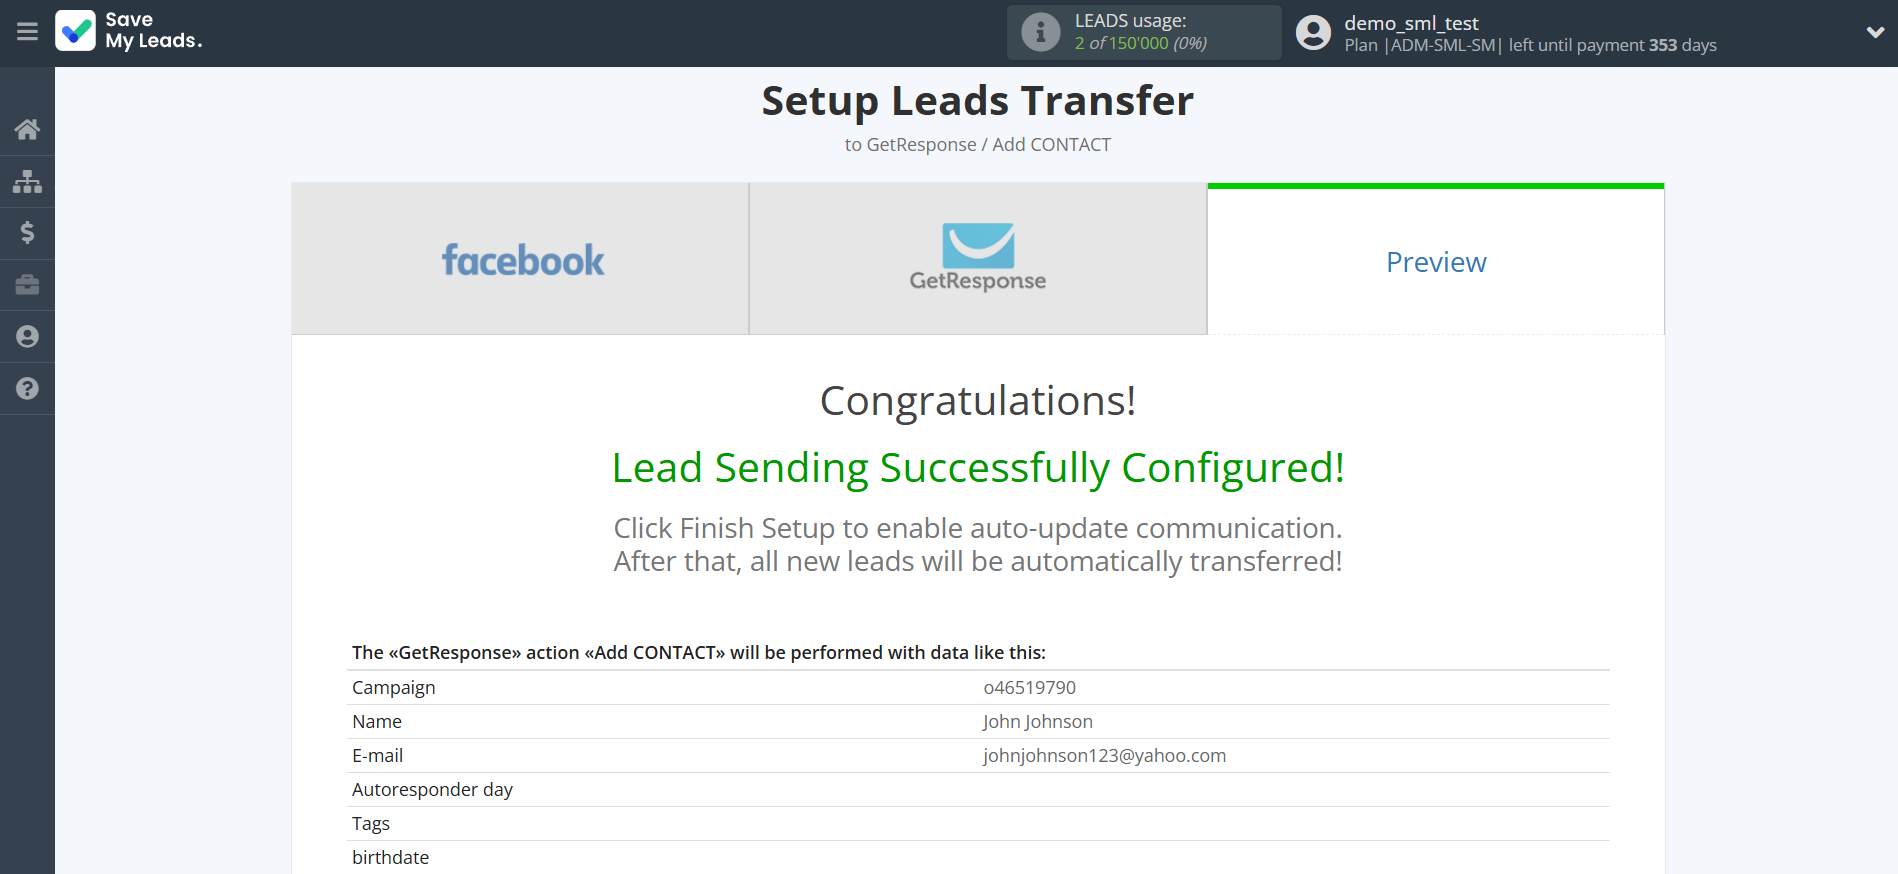Click the E-mail value johnjohnson123@yahoo.com
This screenshot has width=1898, height=874.
1104,756
